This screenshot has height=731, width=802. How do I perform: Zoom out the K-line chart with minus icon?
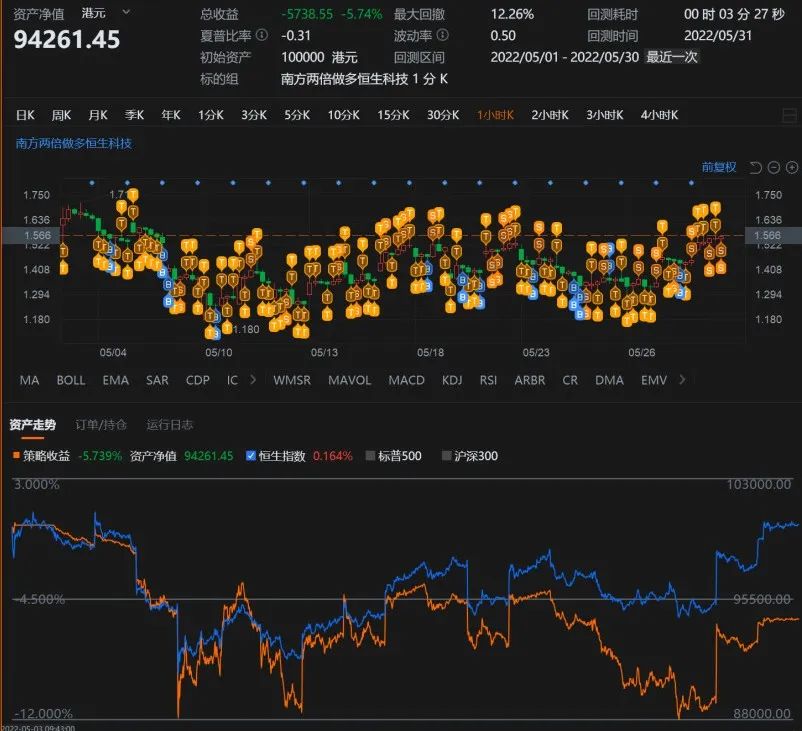773,167
